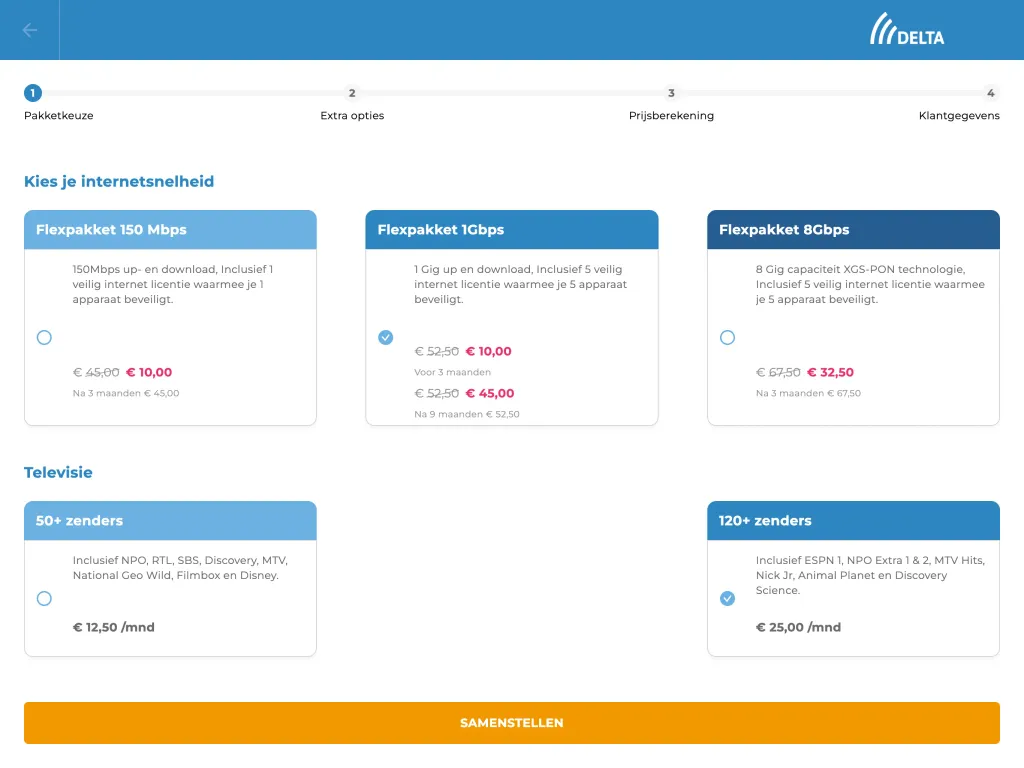Choose the 50+ zenders radio button
Viewport: 1024px width, 768px height.
[44, 598]
